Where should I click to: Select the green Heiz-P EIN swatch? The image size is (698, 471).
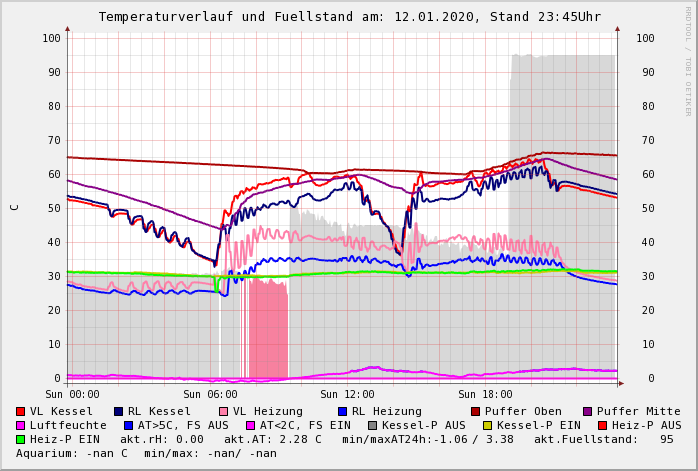pos(21,439)
